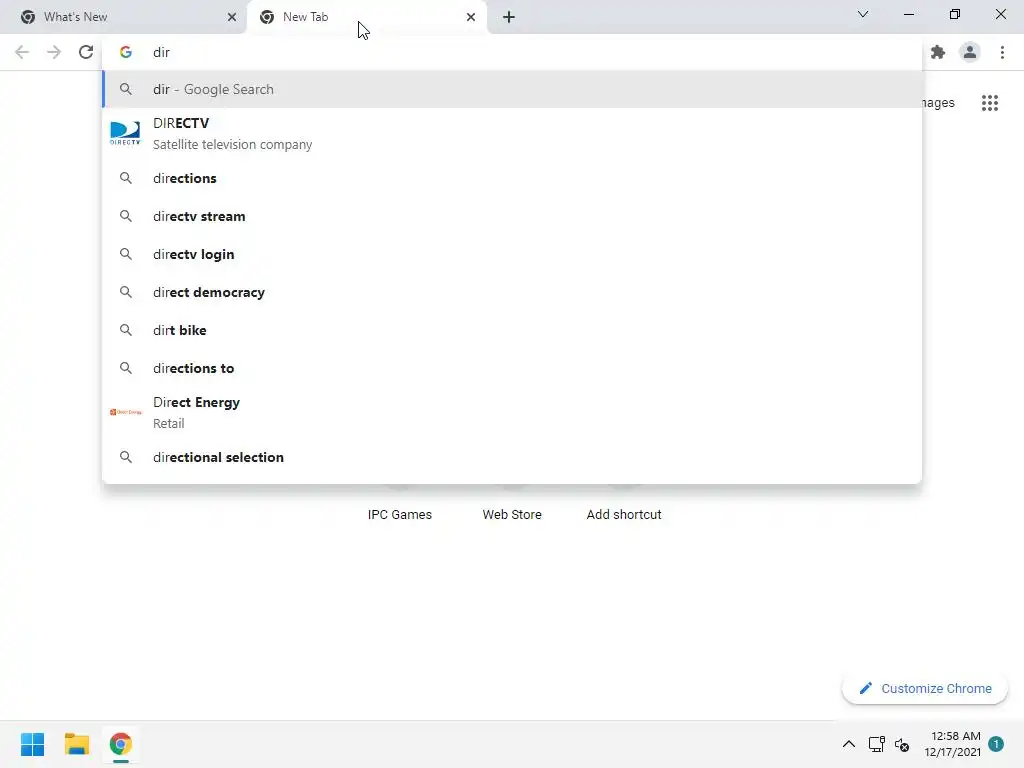
Task: Open File Explorer from taskbar
Action: point(76,744)
